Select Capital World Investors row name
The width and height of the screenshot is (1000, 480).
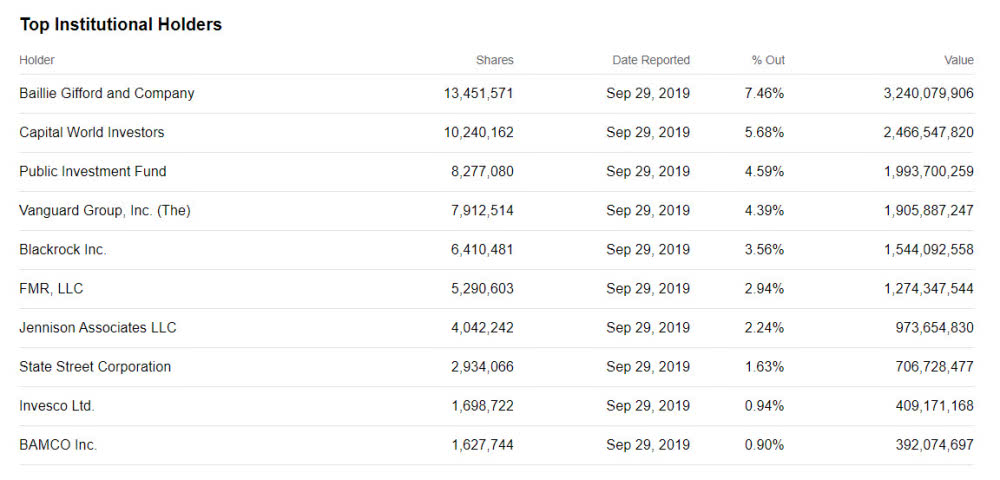[x=92, y=132]
